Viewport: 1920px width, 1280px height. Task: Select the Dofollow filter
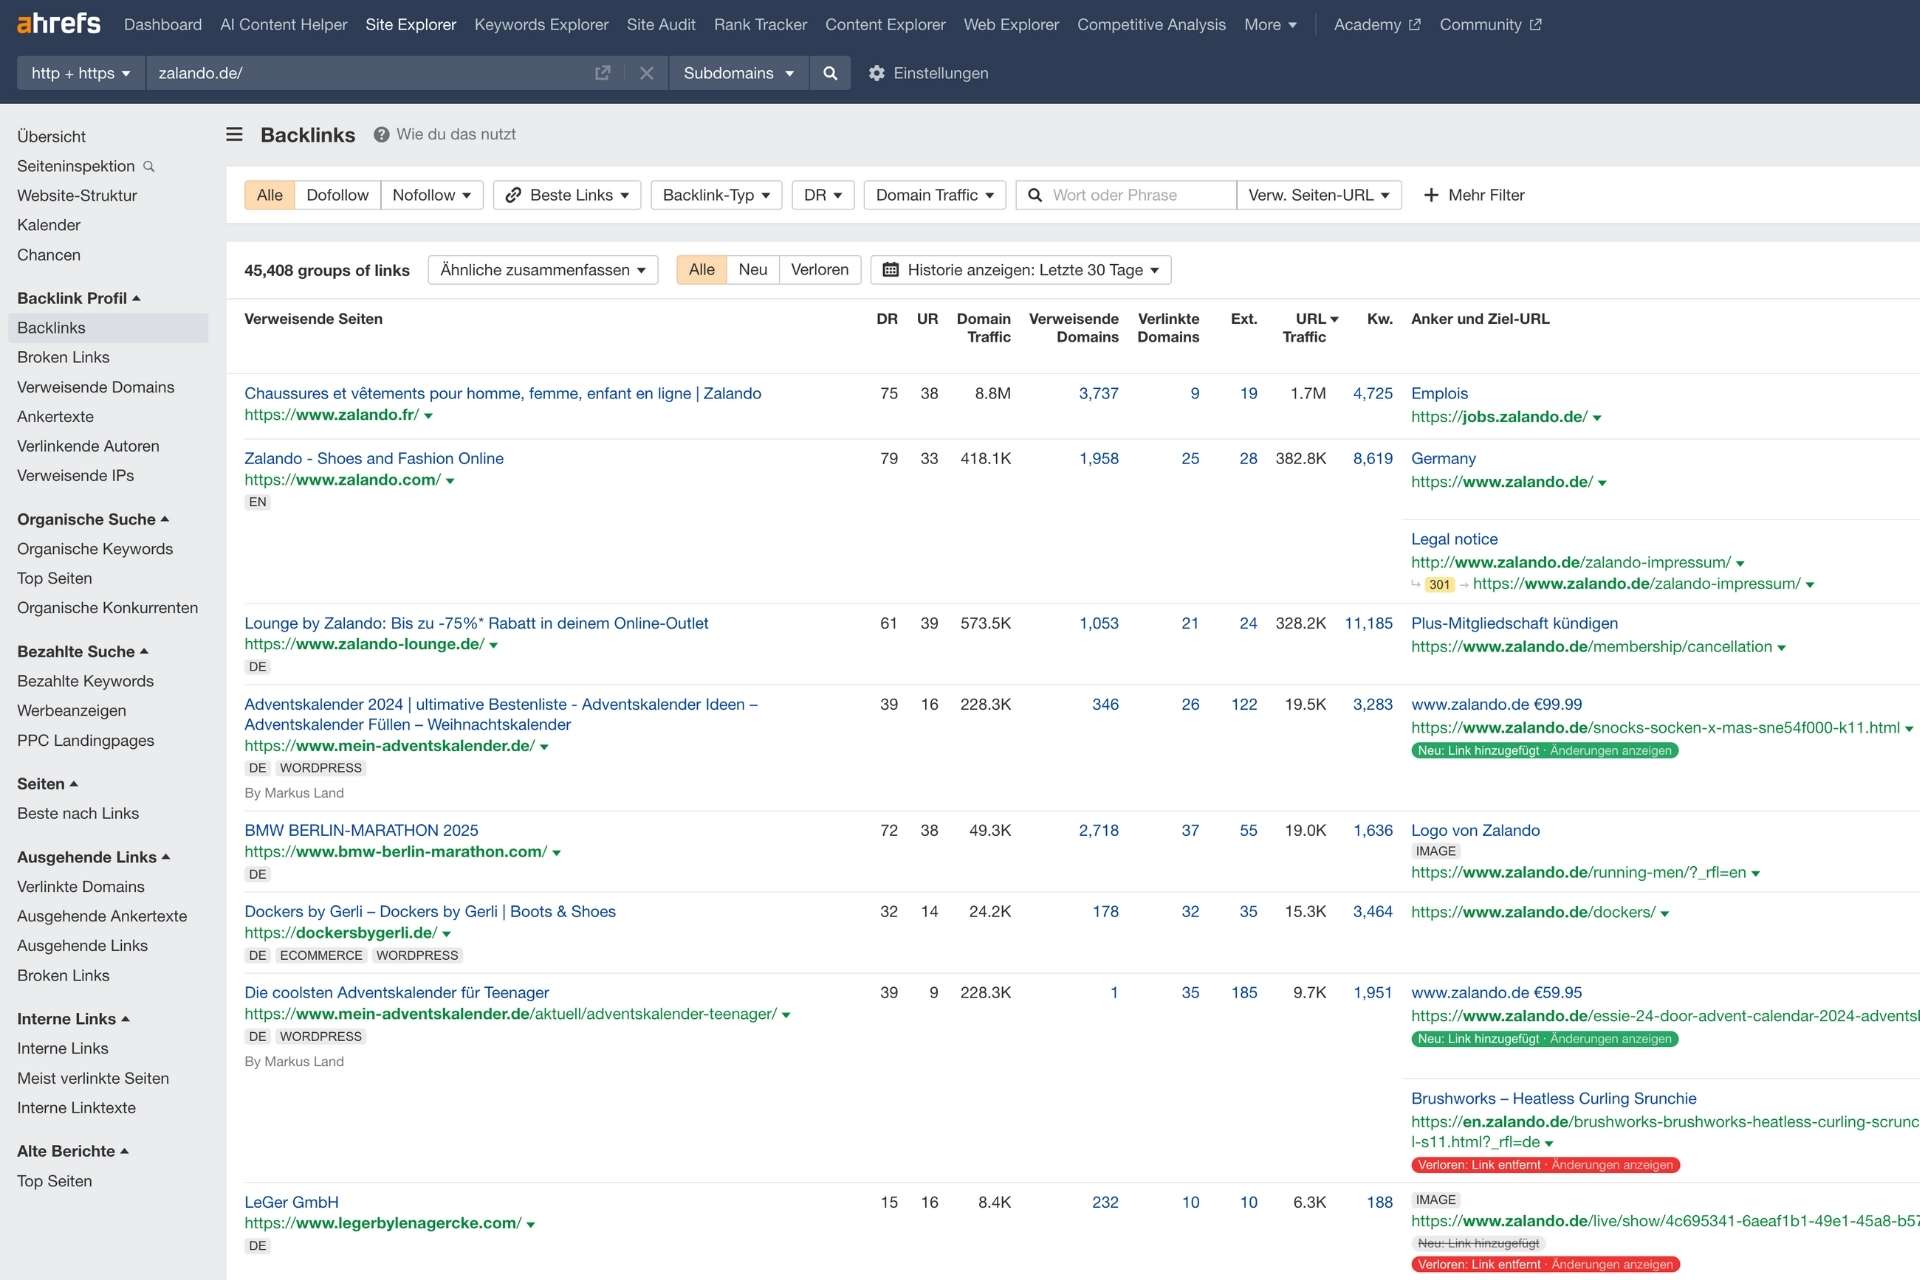tap(337, 195)
